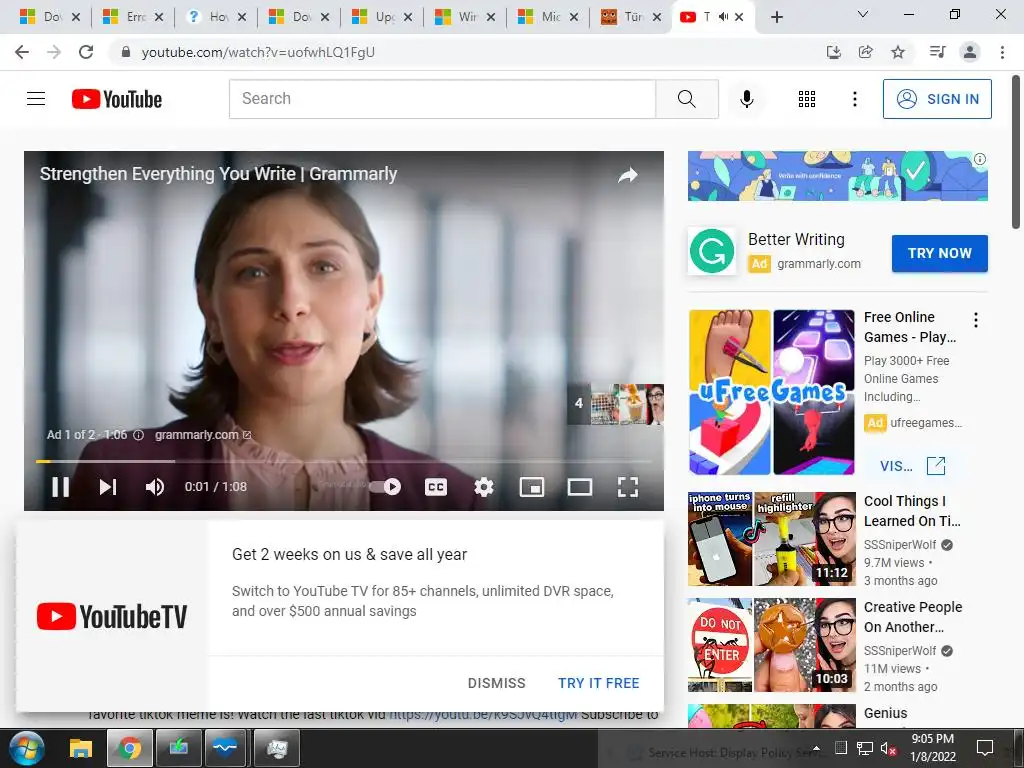Open the Chrome profile avatar
Viewport: 1024px width, 768px height.
pyautogui.click(x=970, y=52)
